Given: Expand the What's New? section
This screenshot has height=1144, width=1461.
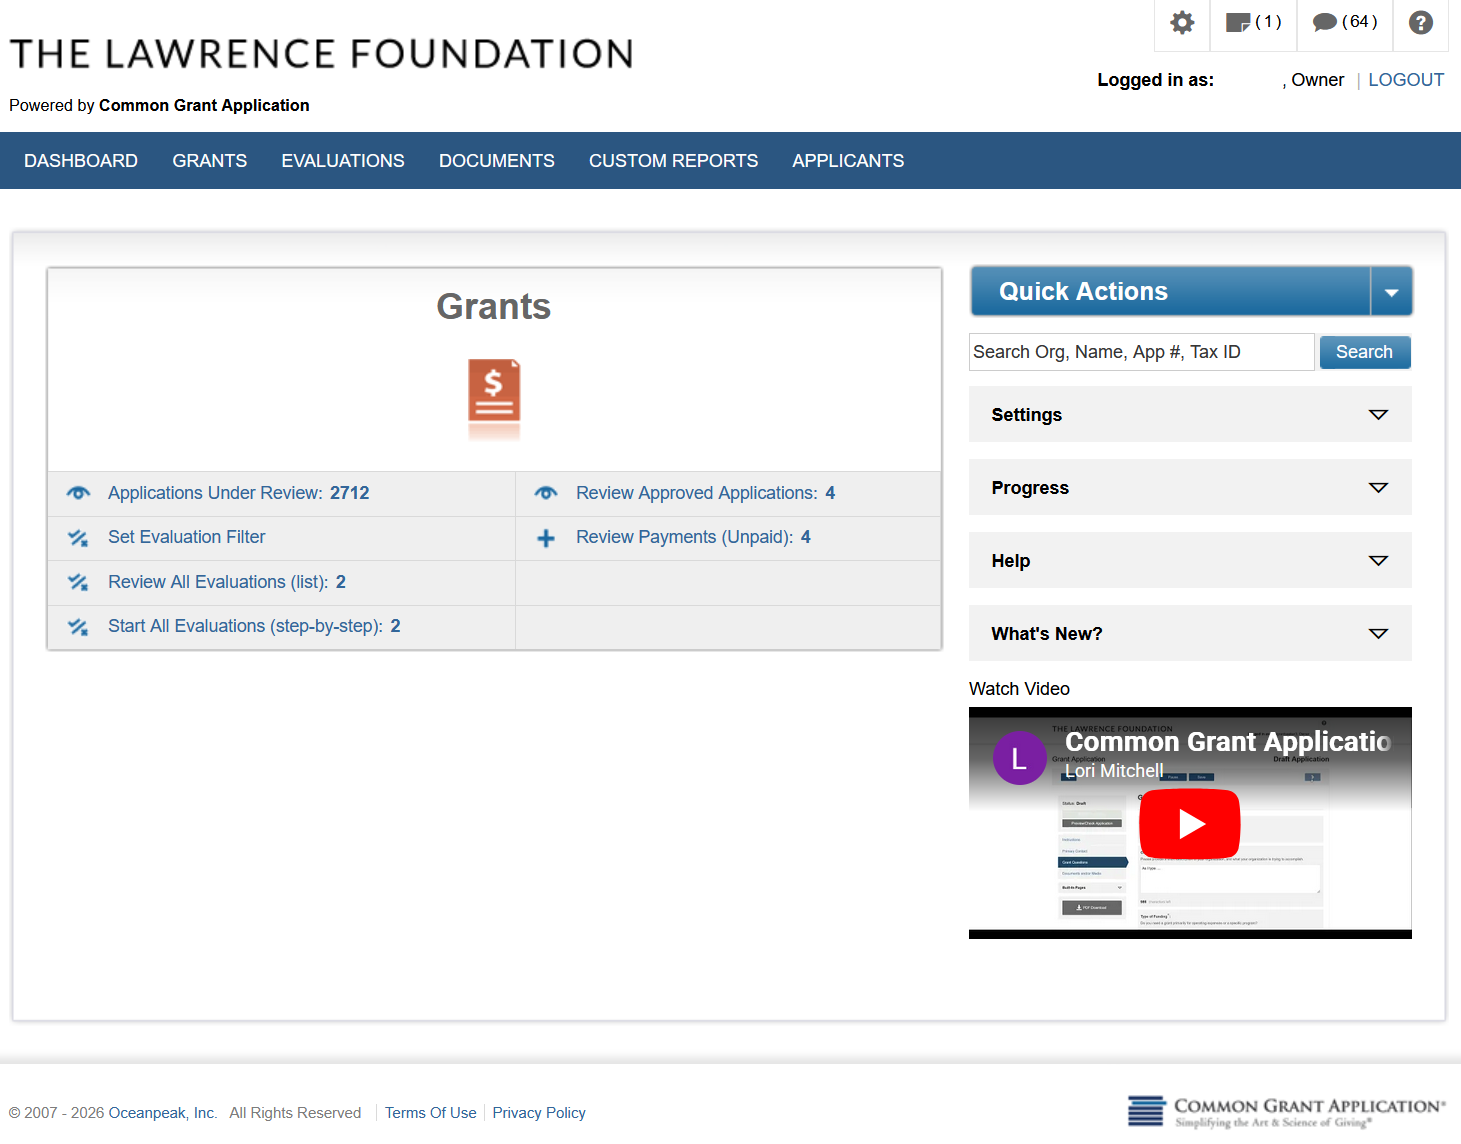Looking at the screenshot, I should click(1190, 633).
